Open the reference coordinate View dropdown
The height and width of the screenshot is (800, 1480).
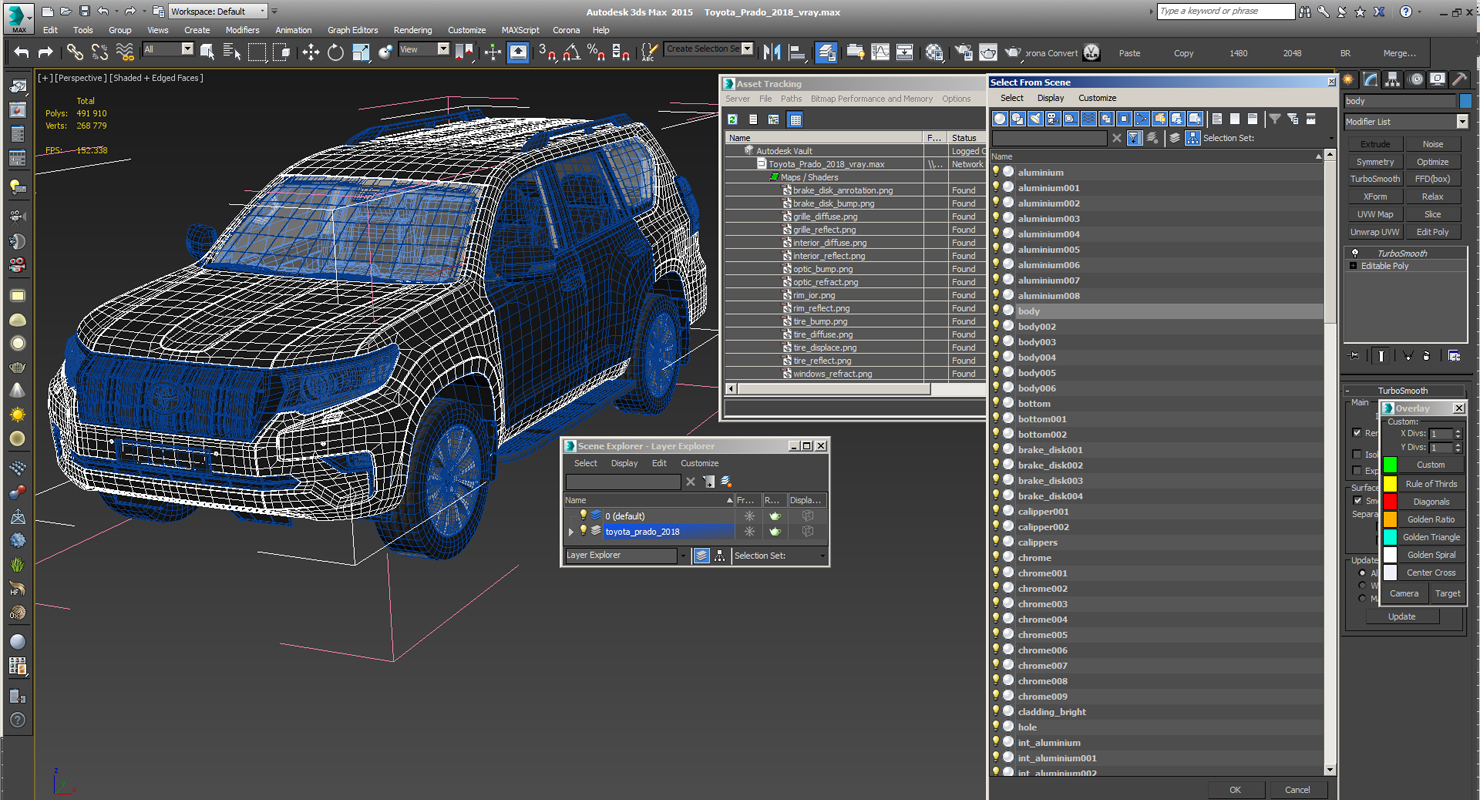pyautogui.click(x=423, y=49)
